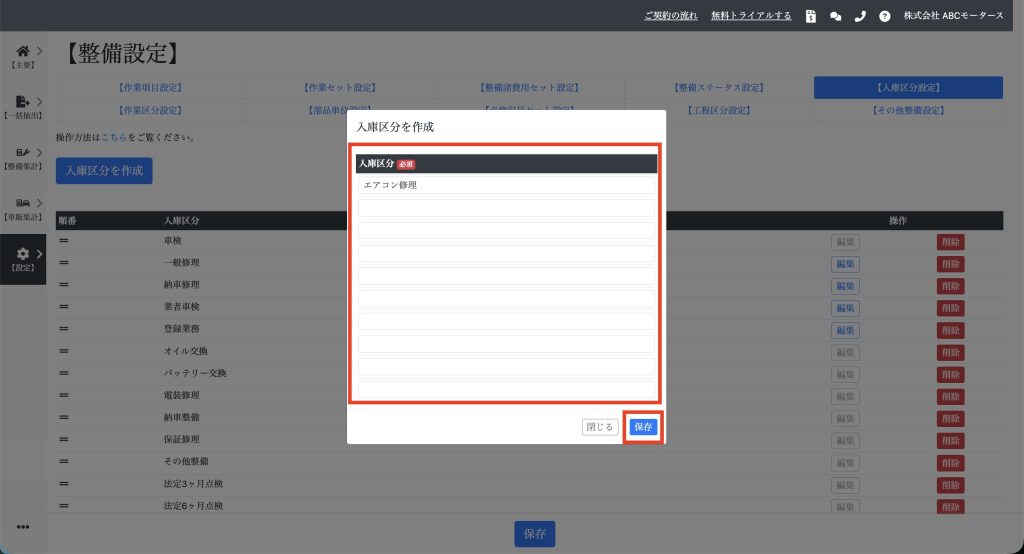Click the drag handle for the 車検 row
1024x554 pixels.
pyautogui.click(x=64, y=241)
